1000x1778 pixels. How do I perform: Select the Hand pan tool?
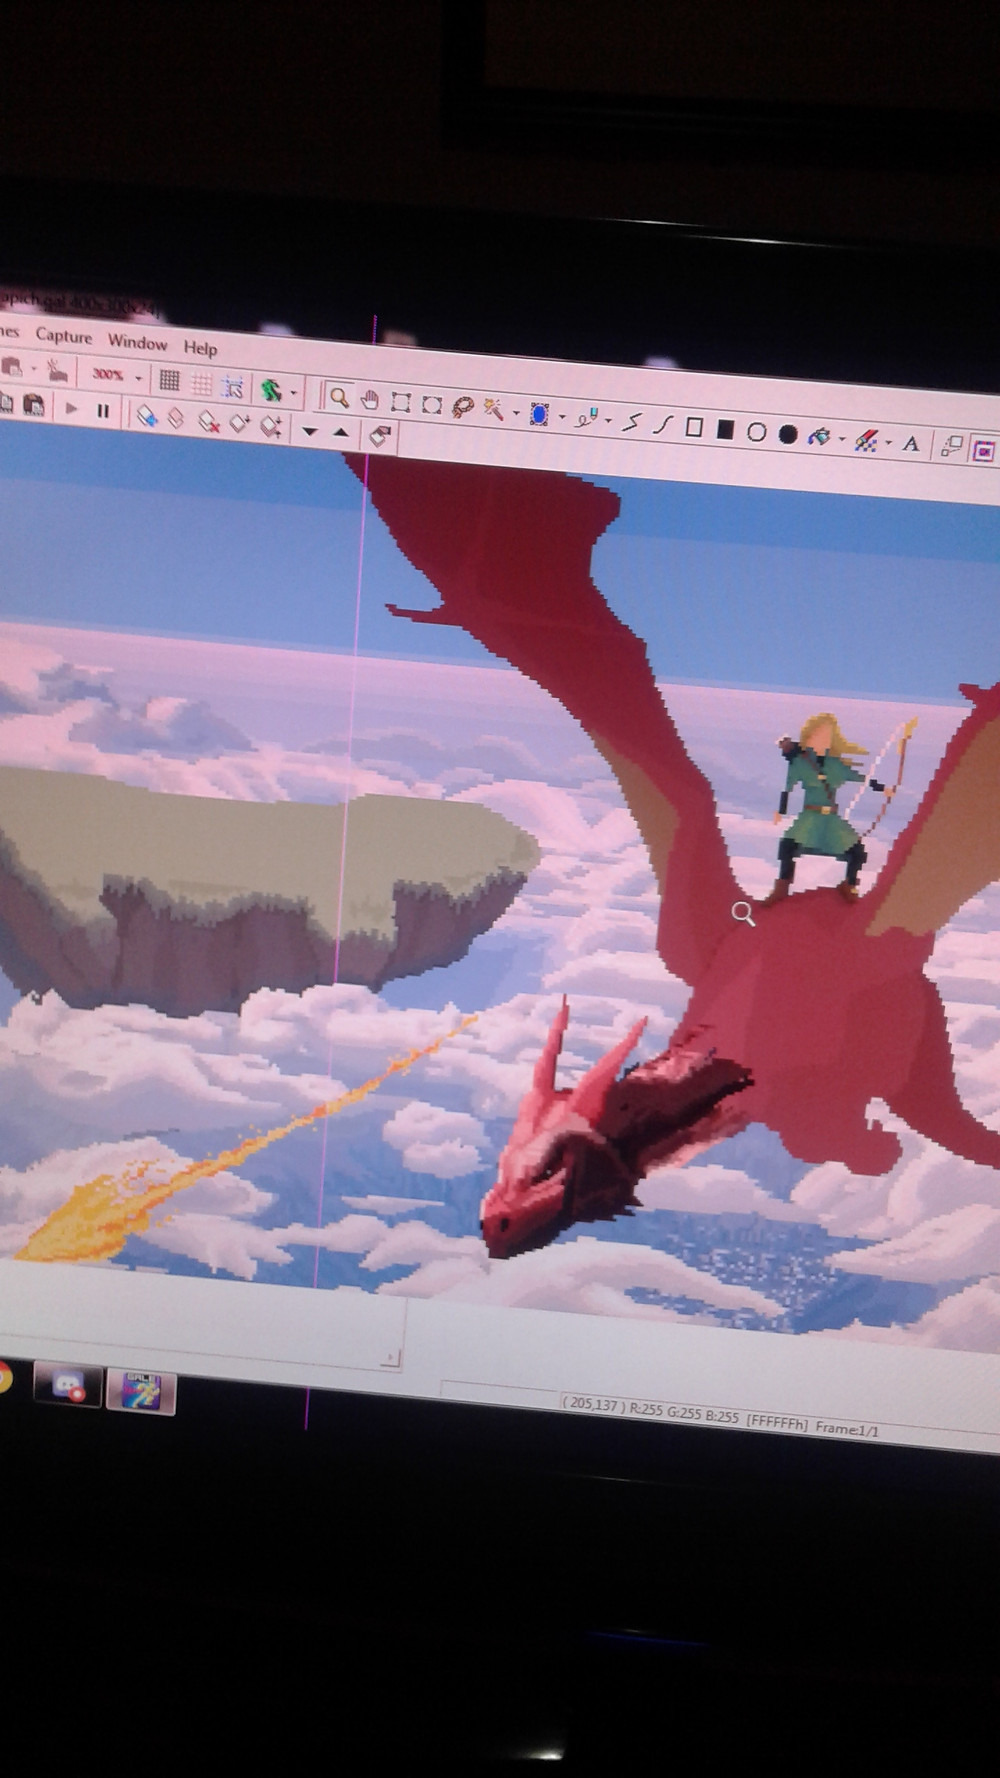click(x=370, y=400)
